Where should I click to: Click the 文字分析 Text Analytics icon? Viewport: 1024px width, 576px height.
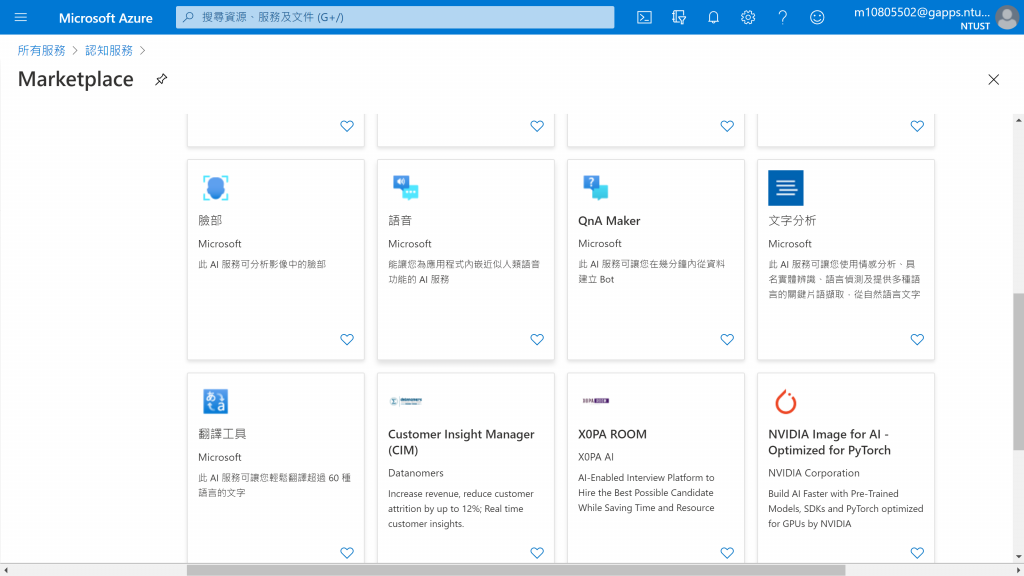[x=786, y=188]
